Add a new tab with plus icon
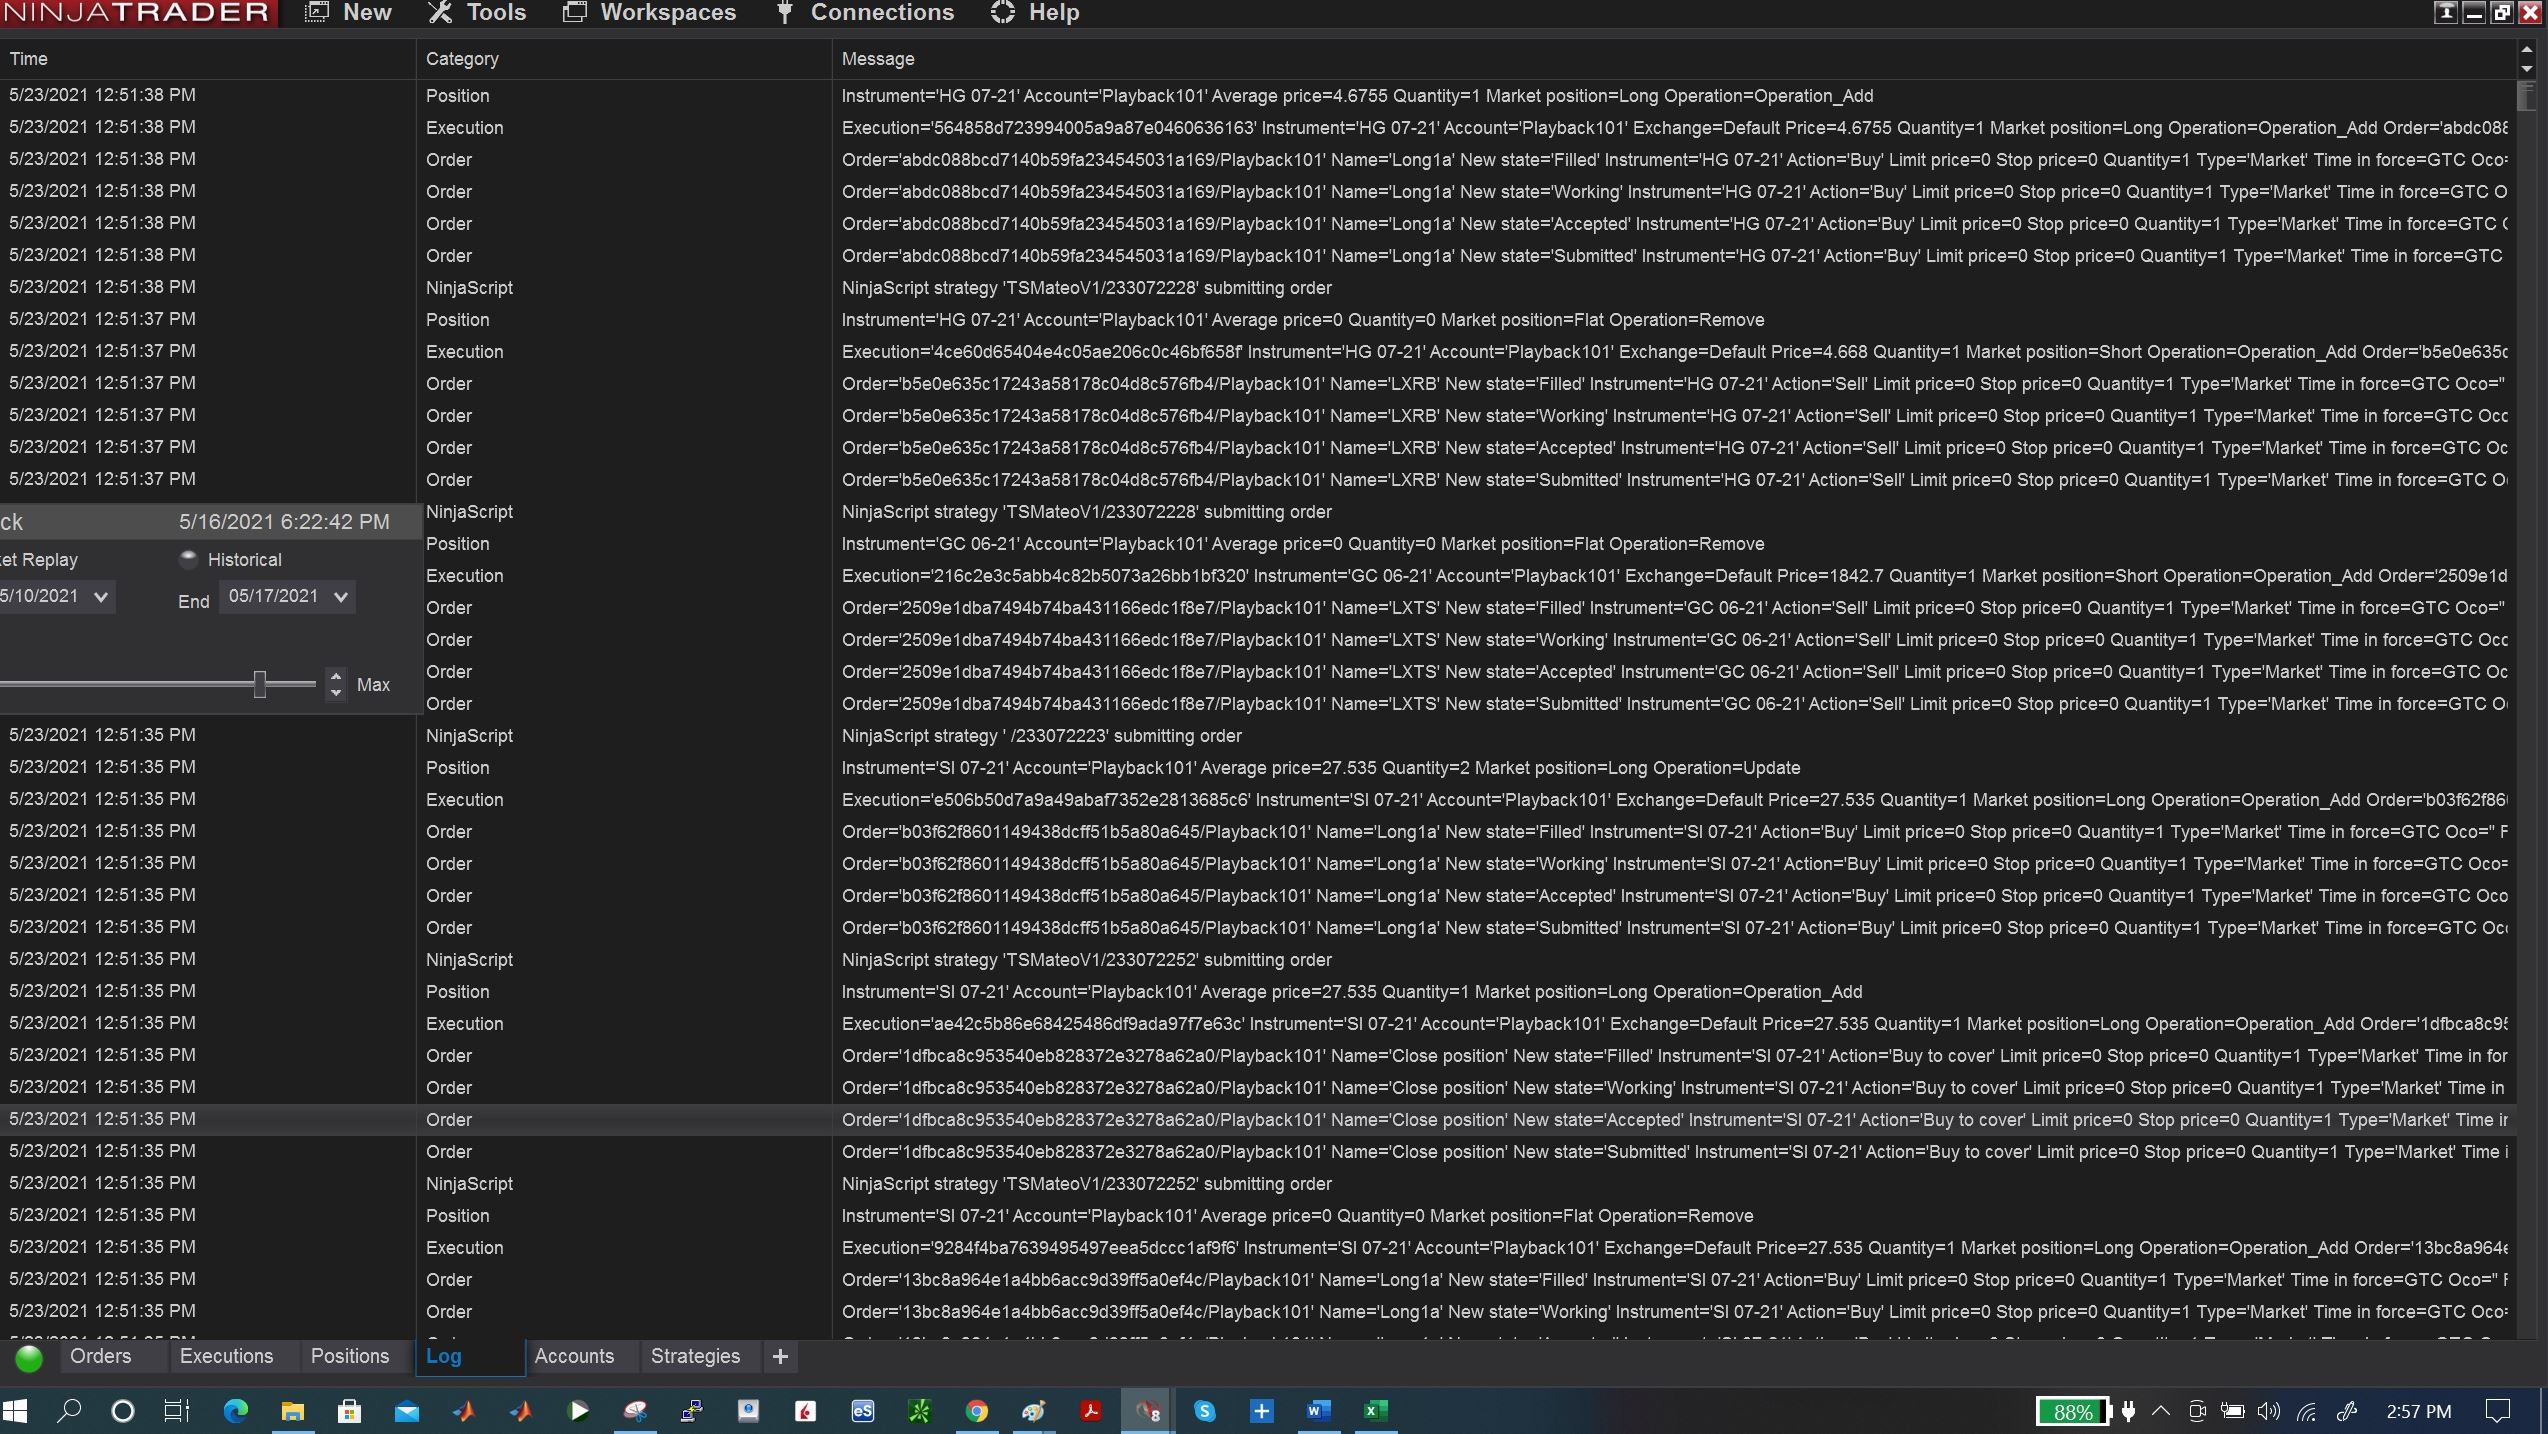This screenshot has width=2548, height=1434. [x=780, y=1357]
